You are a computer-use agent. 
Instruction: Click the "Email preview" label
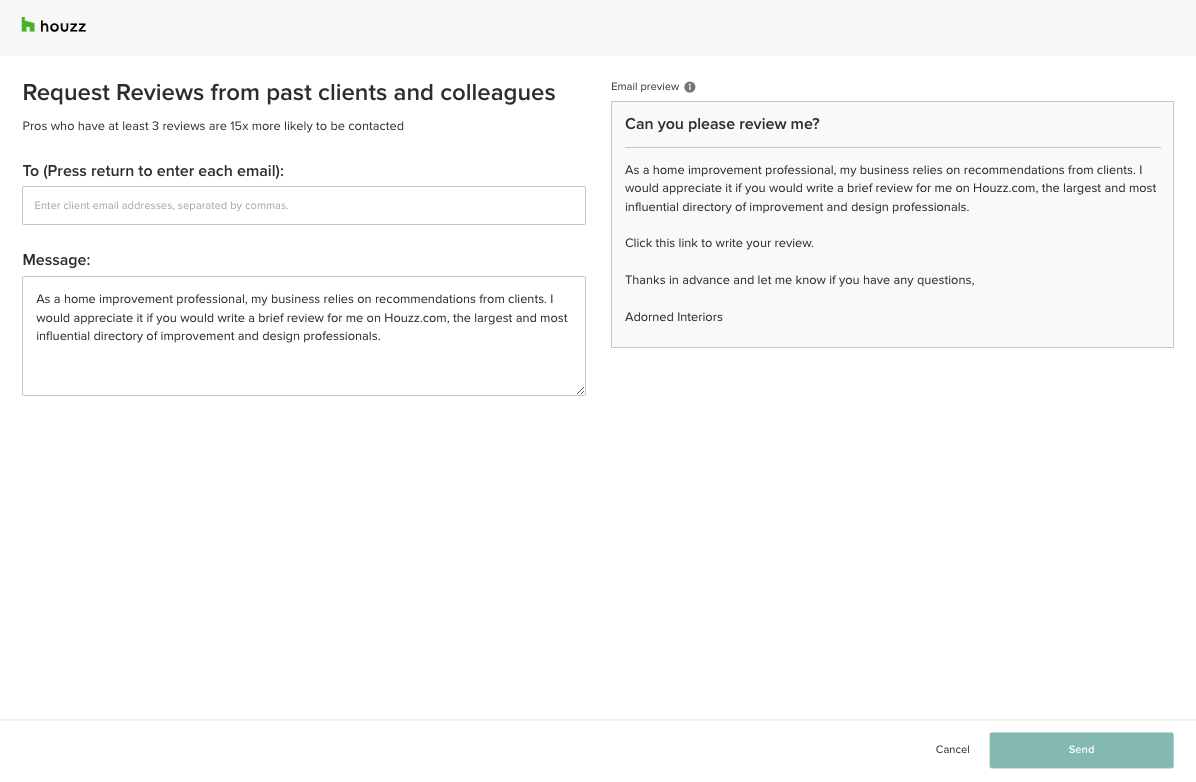click(x=645, y=87)
